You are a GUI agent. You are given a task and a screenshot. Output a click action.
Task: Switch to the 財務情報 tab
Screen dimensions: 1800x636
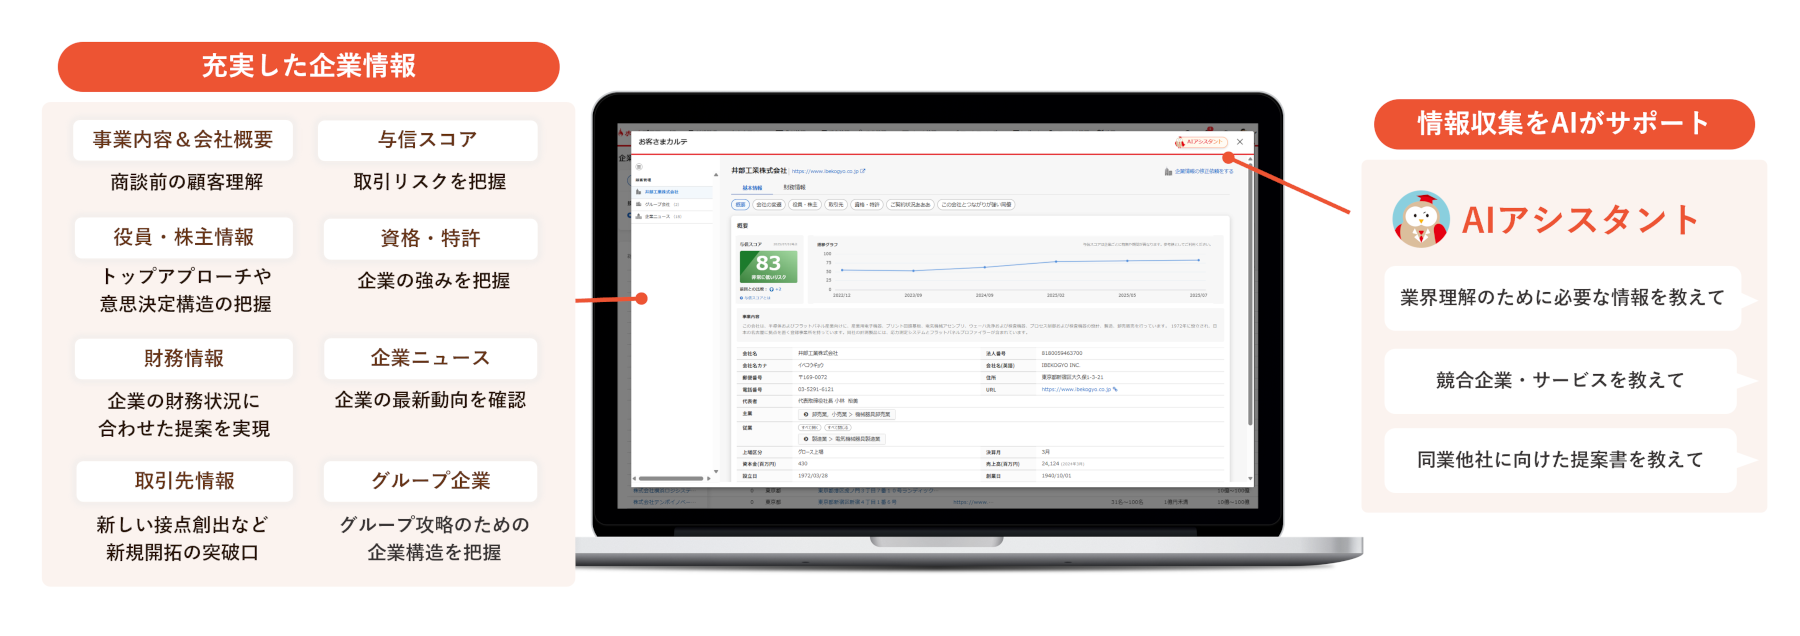pos(794,188)
